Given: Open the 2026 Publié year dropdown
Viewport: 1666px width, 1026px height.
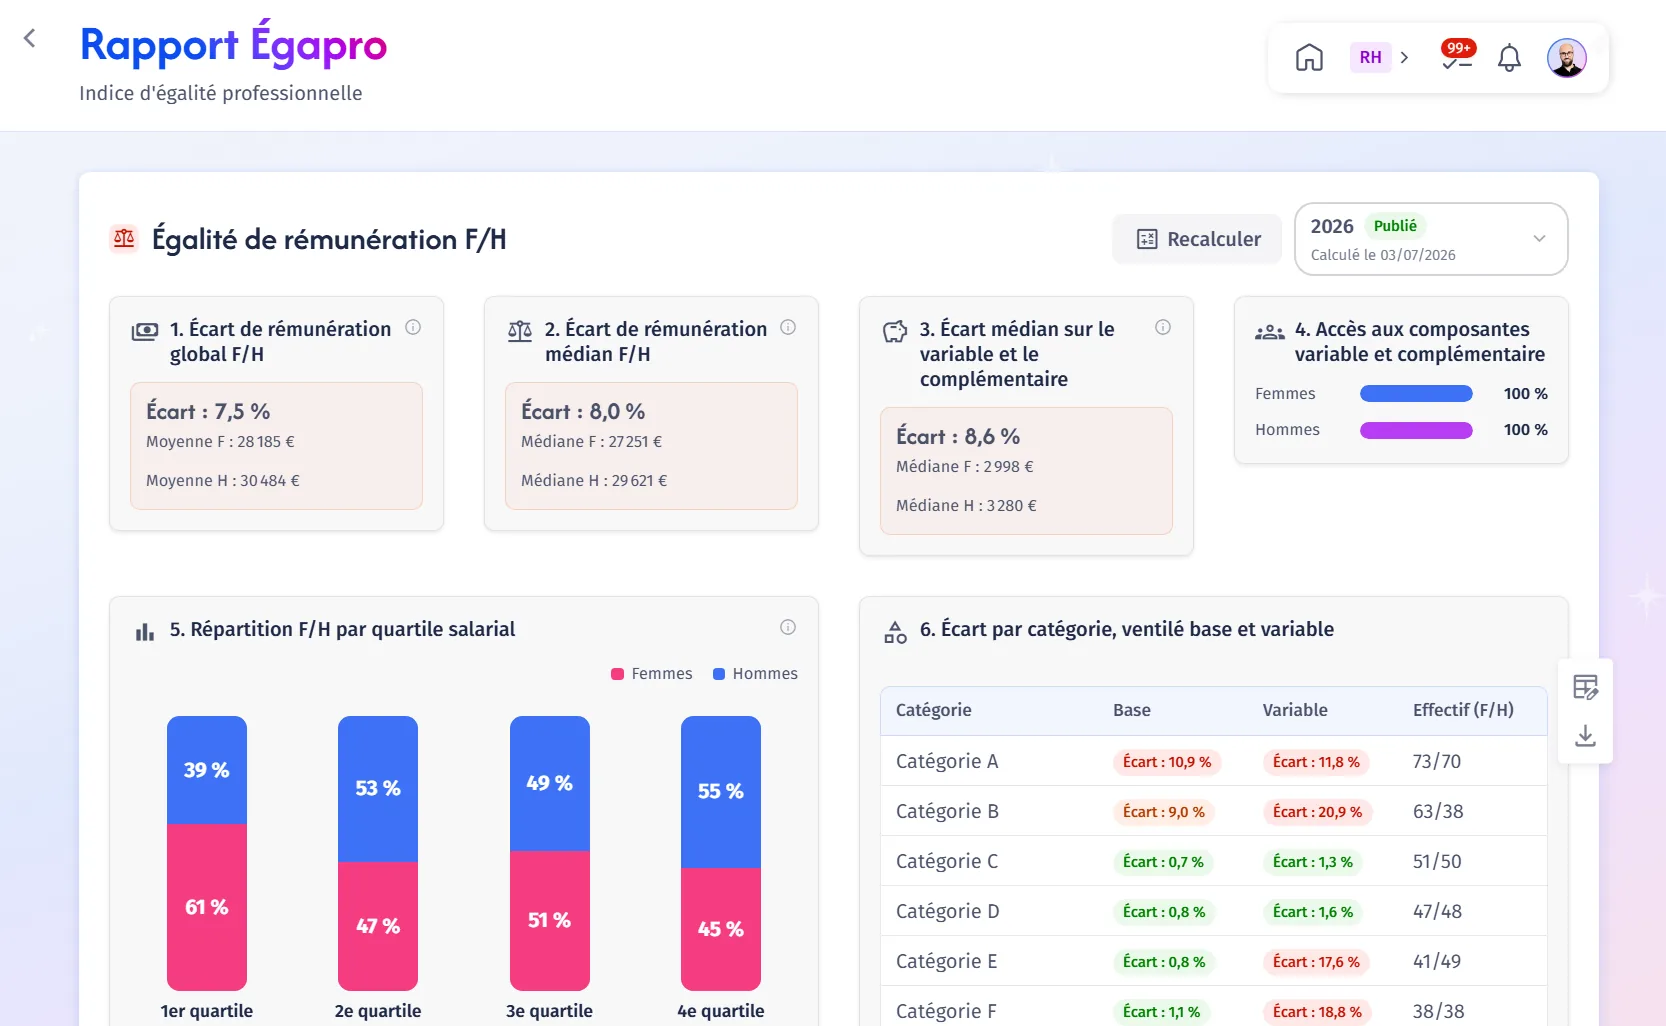Looking at the screenshot, I should [1431, 239].
